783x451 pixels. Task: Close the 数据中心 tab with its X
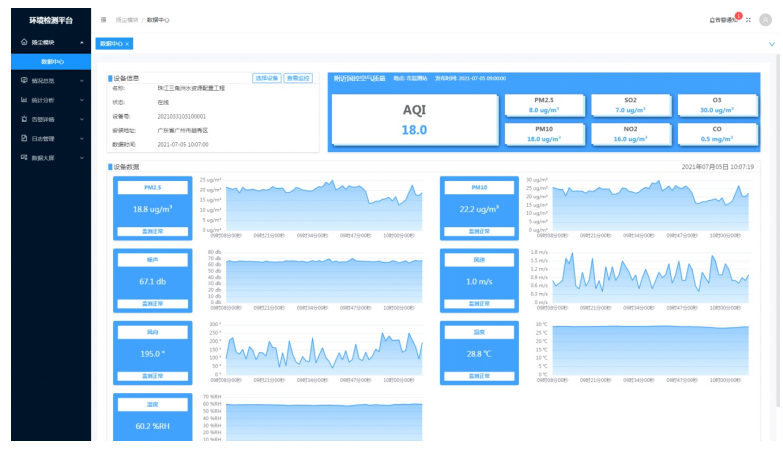tap(127, 44)
